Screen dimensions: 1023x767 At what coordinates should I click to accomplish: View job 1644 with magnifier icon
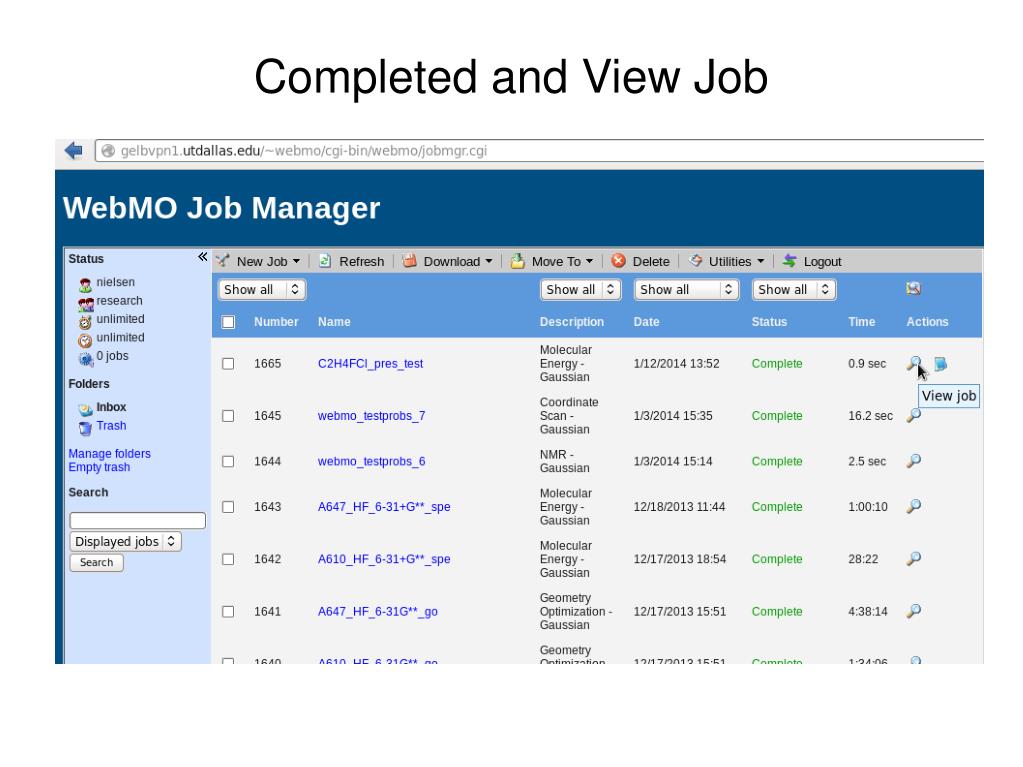914,460
